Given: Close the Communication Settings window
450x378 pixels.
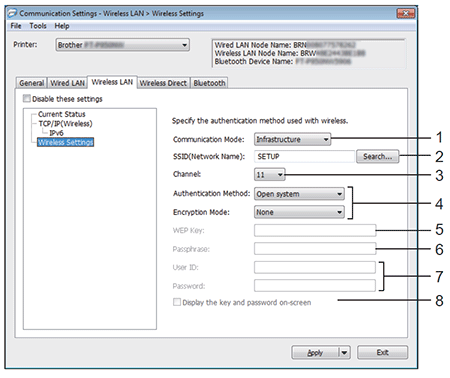Looking at the screenshot, I should [406, 13].
